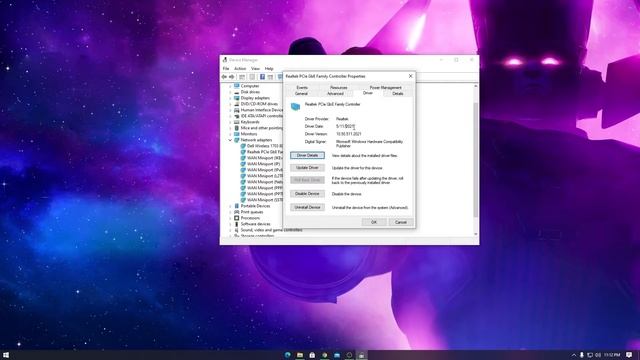Image resolution: width=640 pixels, height=360 pixels.
Task: Click the Display adapters category icon
Action: click(237, 98)
